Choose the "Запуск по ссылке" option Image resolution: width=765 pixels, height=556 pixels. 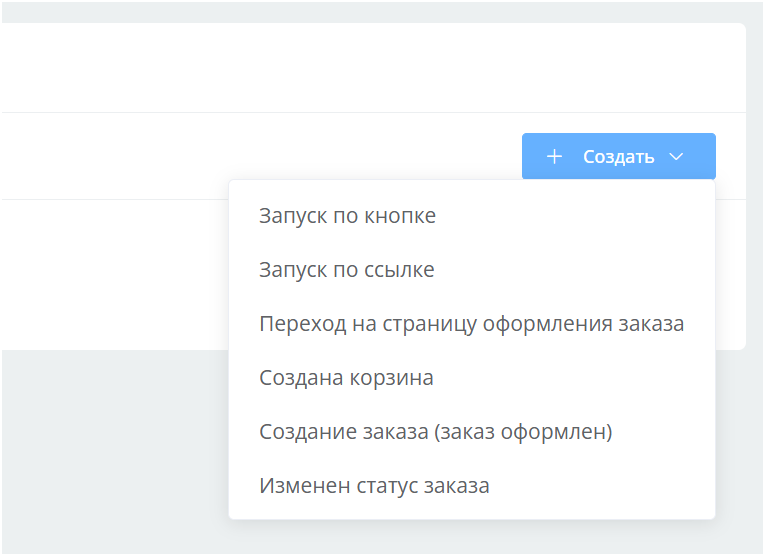pos(346,270)
